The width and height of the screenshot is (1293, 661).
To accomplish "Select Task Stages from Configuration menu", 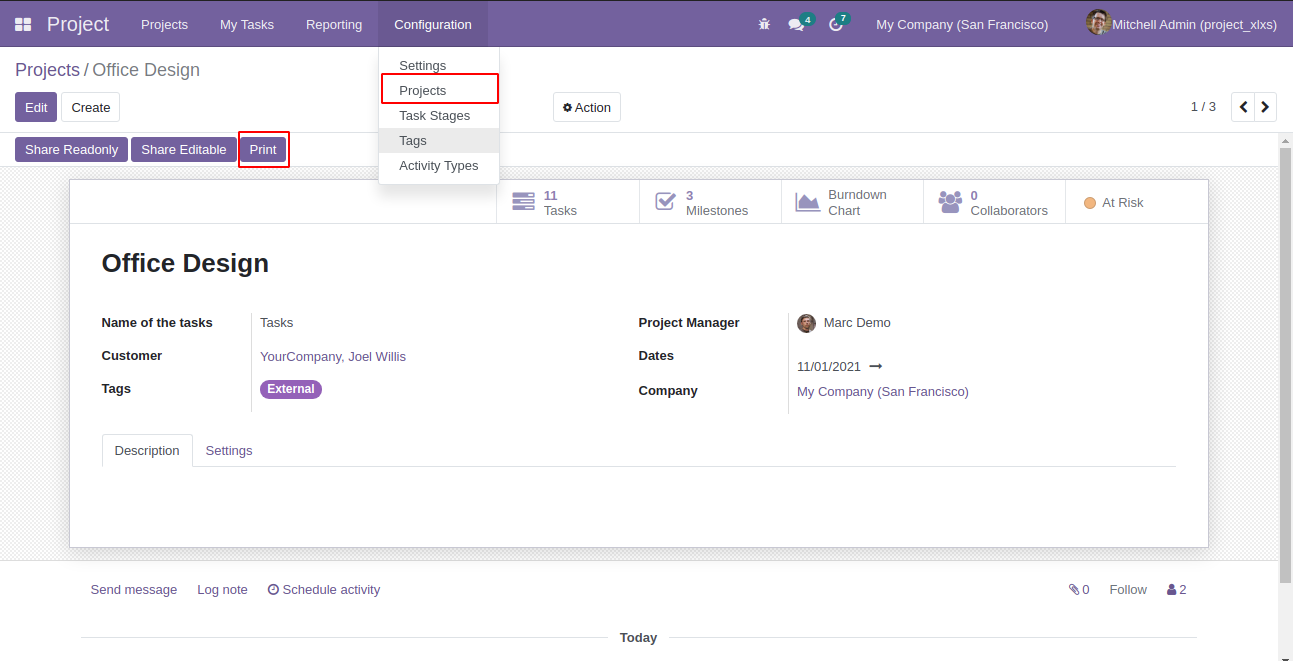I will pyautogui.click(x=434, y=116).
